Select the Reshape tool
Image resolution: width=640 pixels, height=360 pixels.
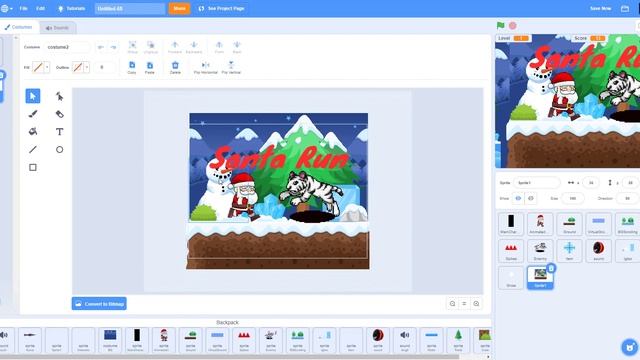pos(60,96)
